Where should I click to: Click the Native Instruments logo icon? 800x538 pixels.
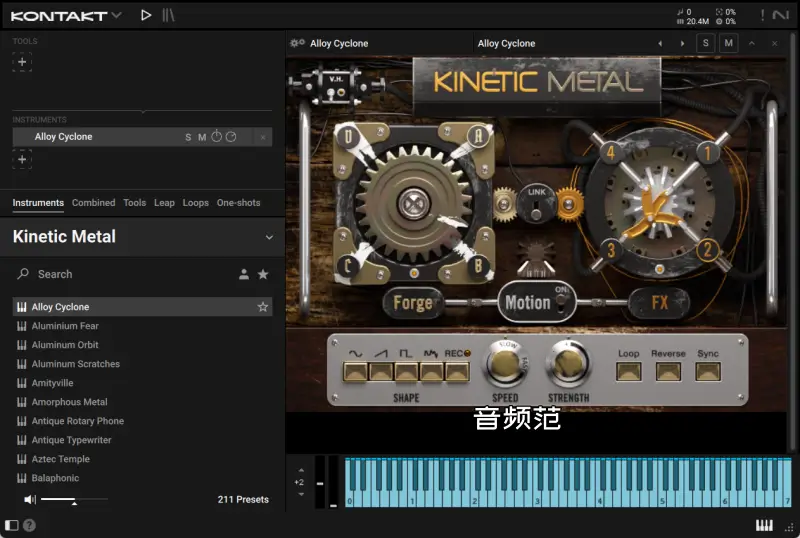[x=781, y=15]
